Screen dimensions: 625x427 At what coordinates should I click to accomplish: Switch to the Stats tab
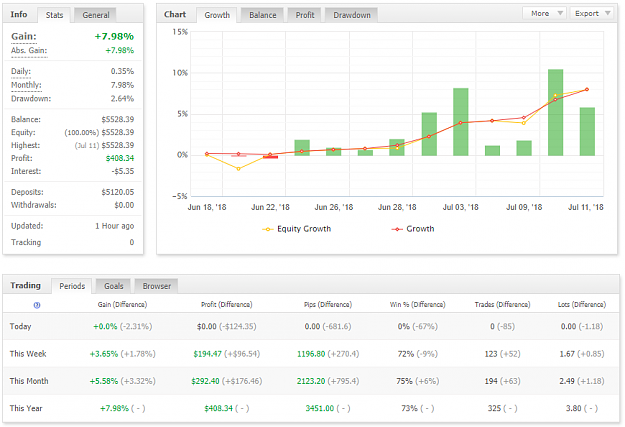tap(54, 15)
